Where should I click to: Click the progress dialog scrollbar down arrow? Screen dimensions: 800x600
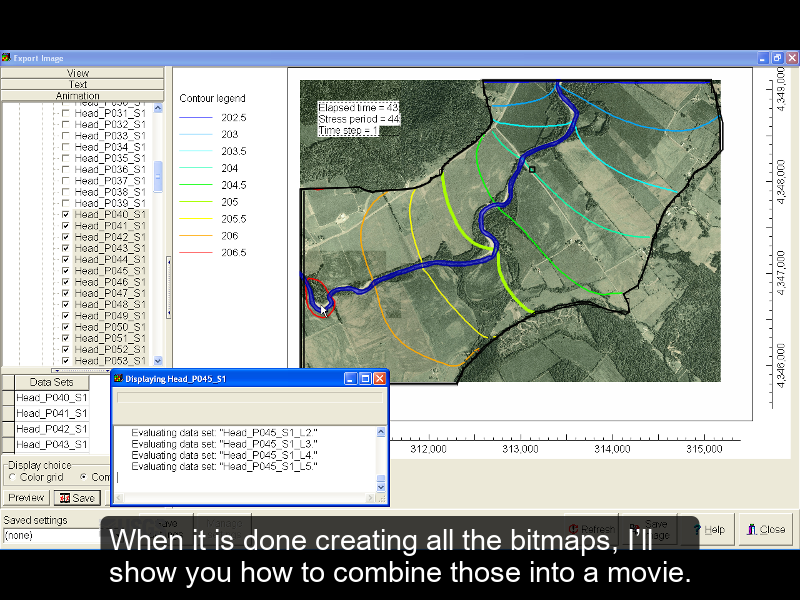(380, 487)
